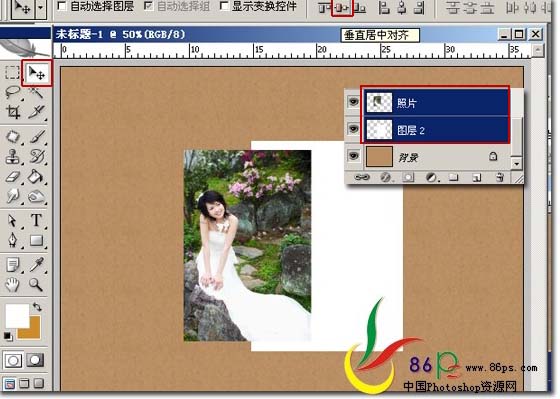Click the foreground white color swatch
560x399 pixels.
(x=16, y=315)
